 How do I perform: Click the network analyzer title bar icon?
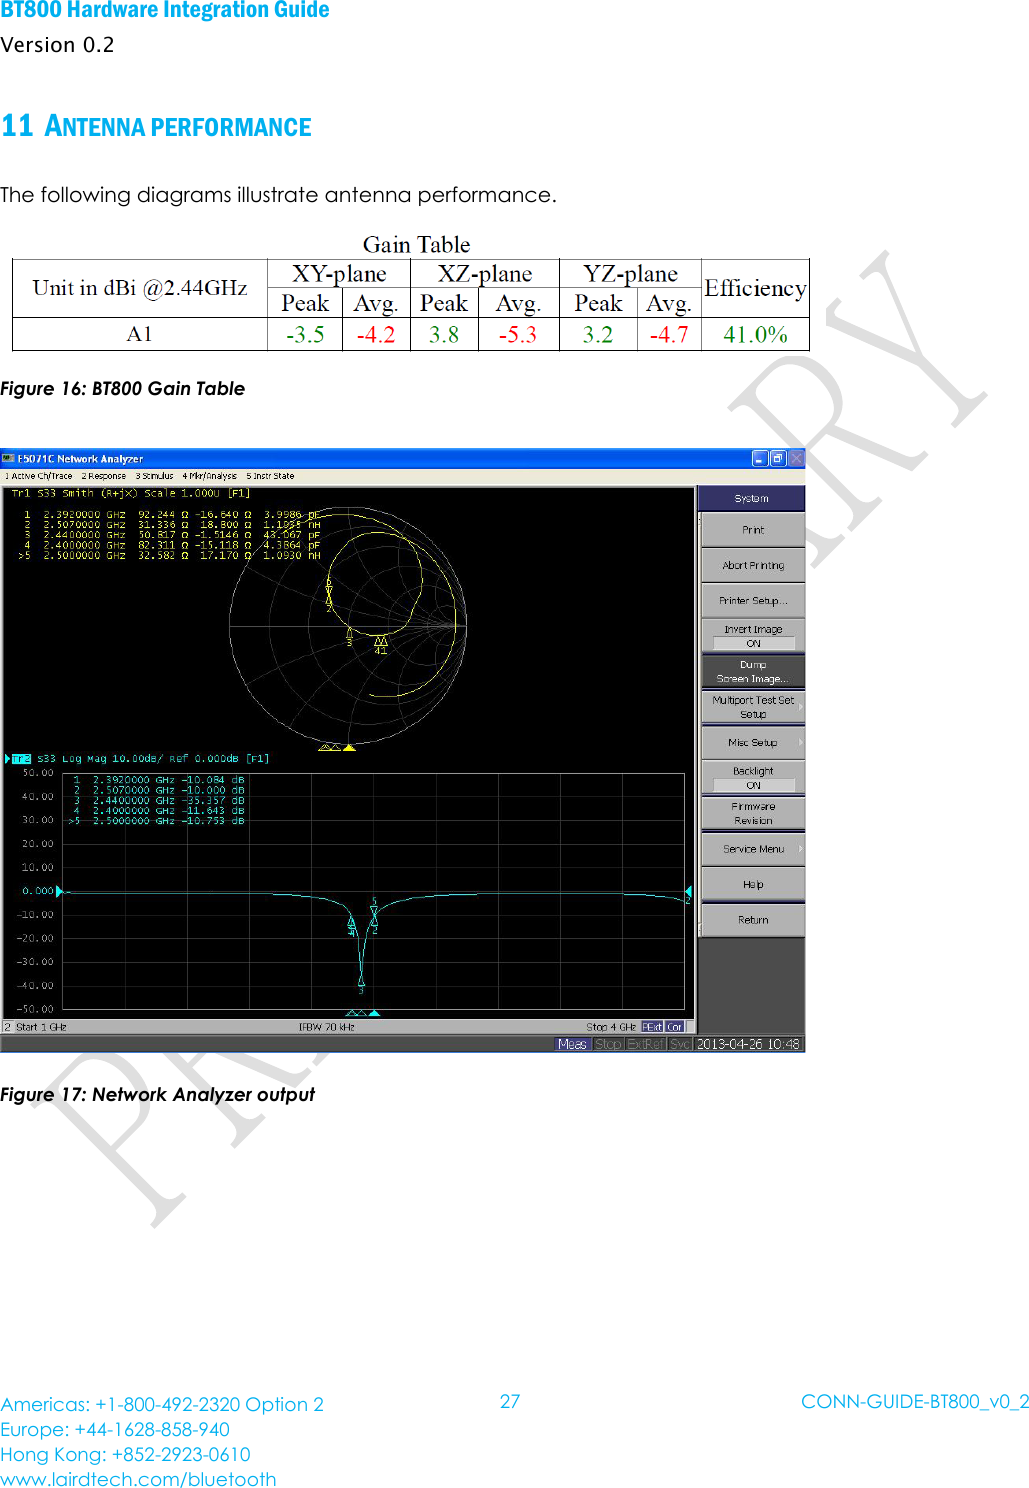9,459
